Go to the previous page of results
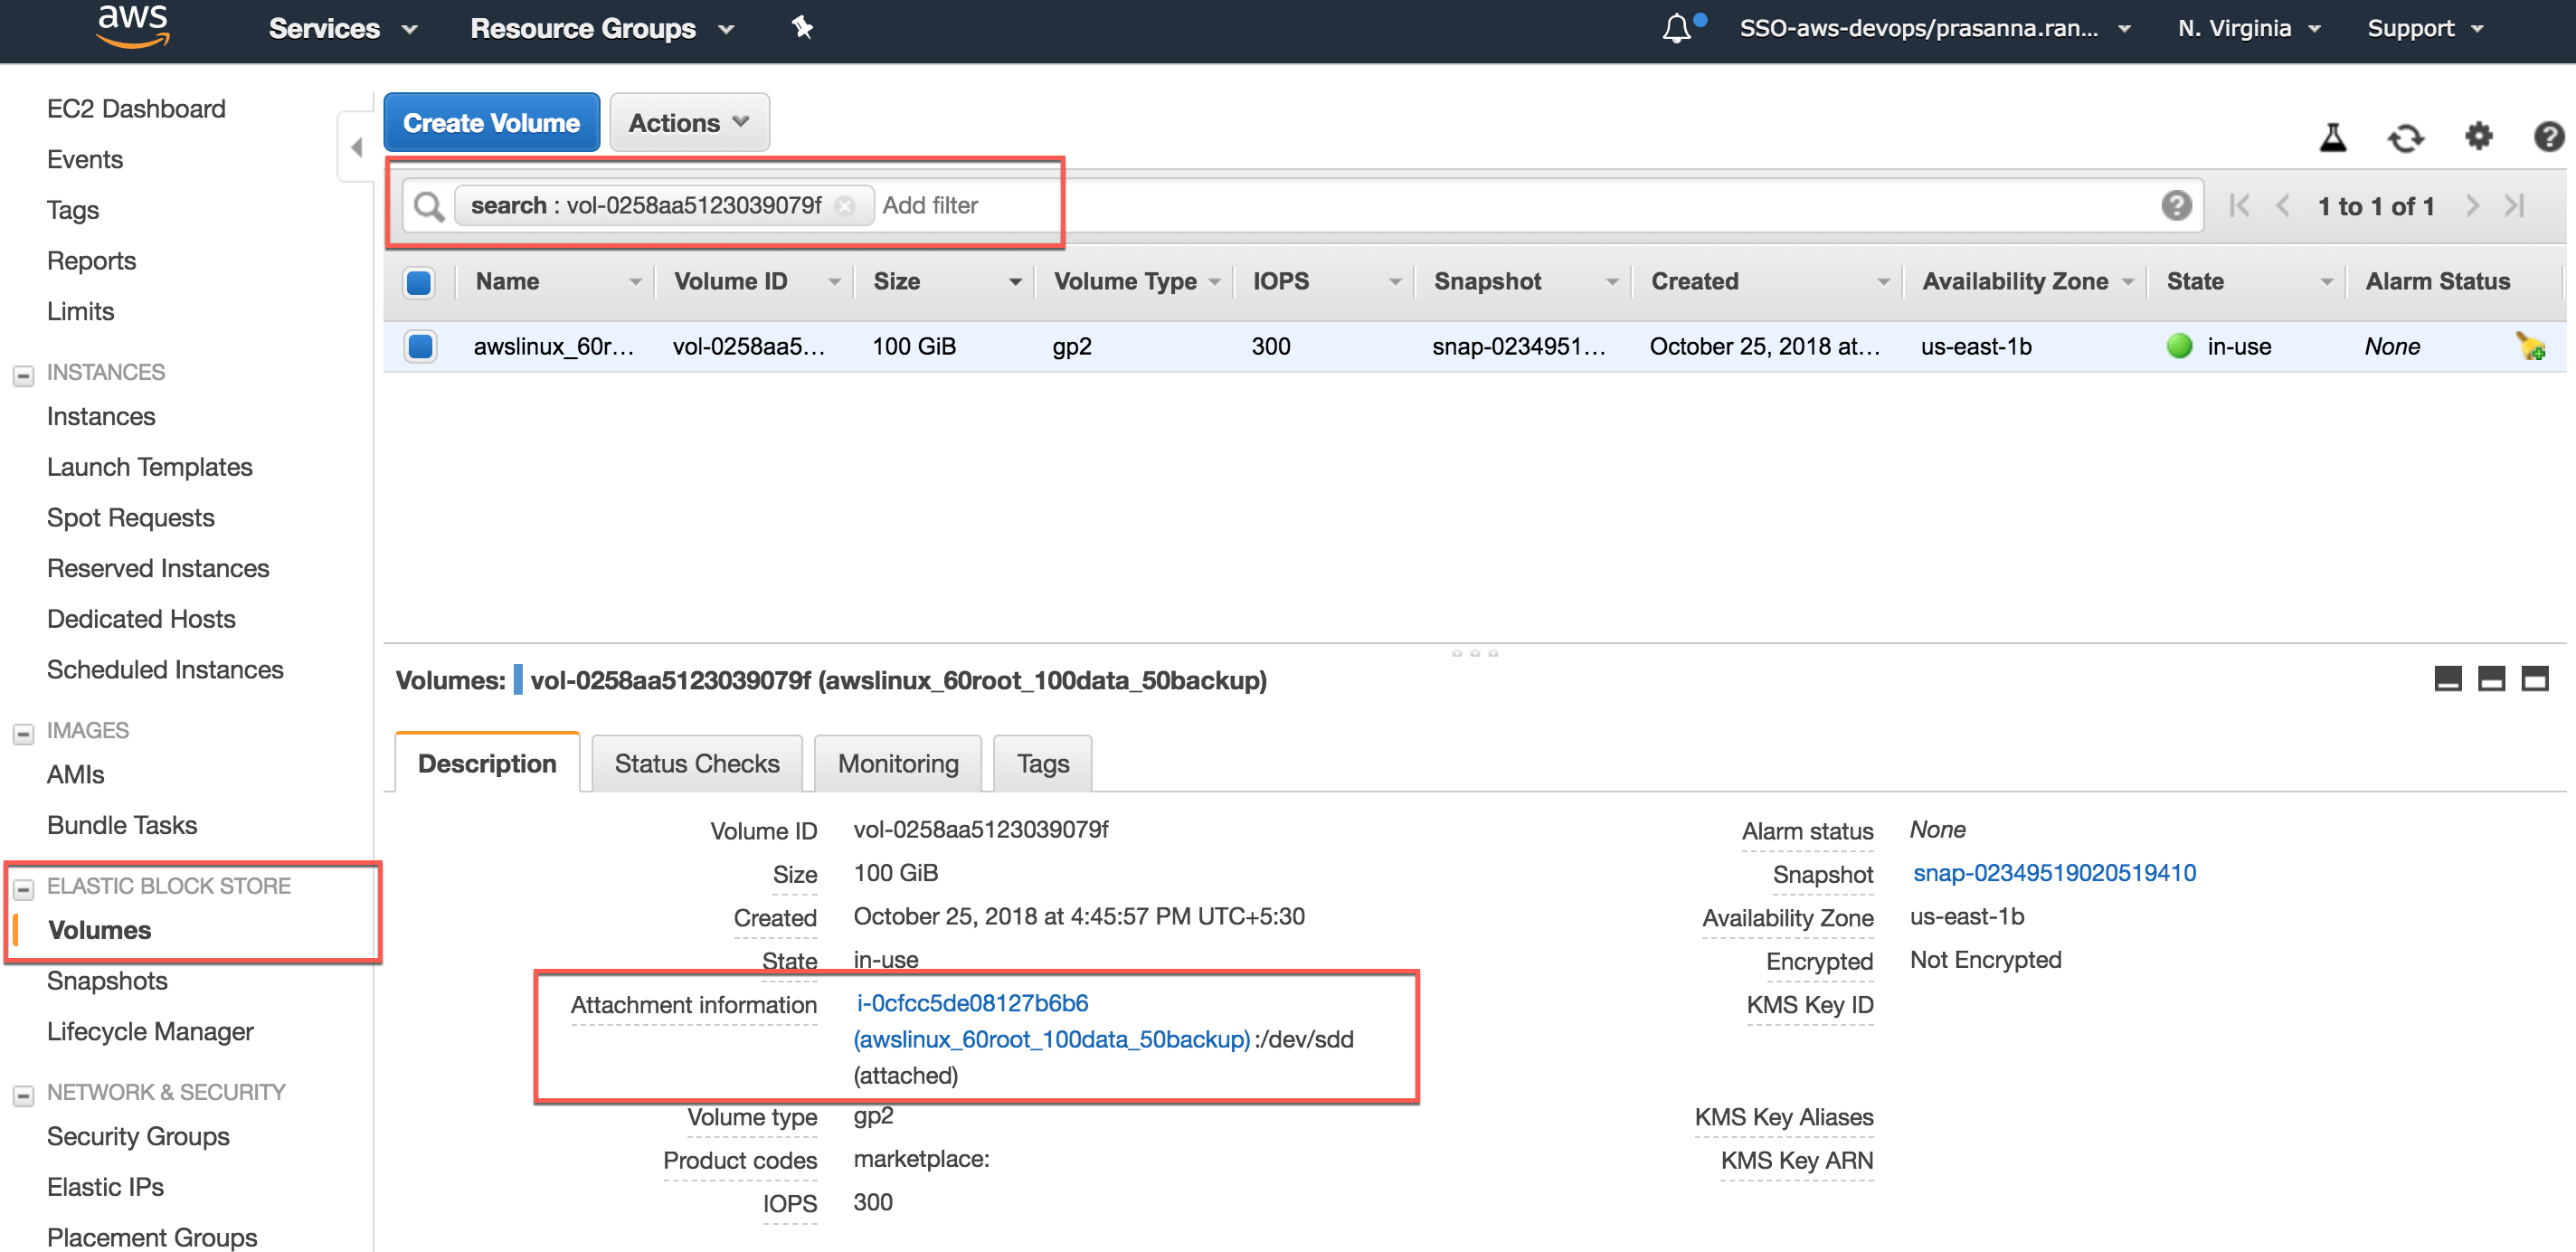Screen dimensions: 2576x1252 pos(2282,206)
